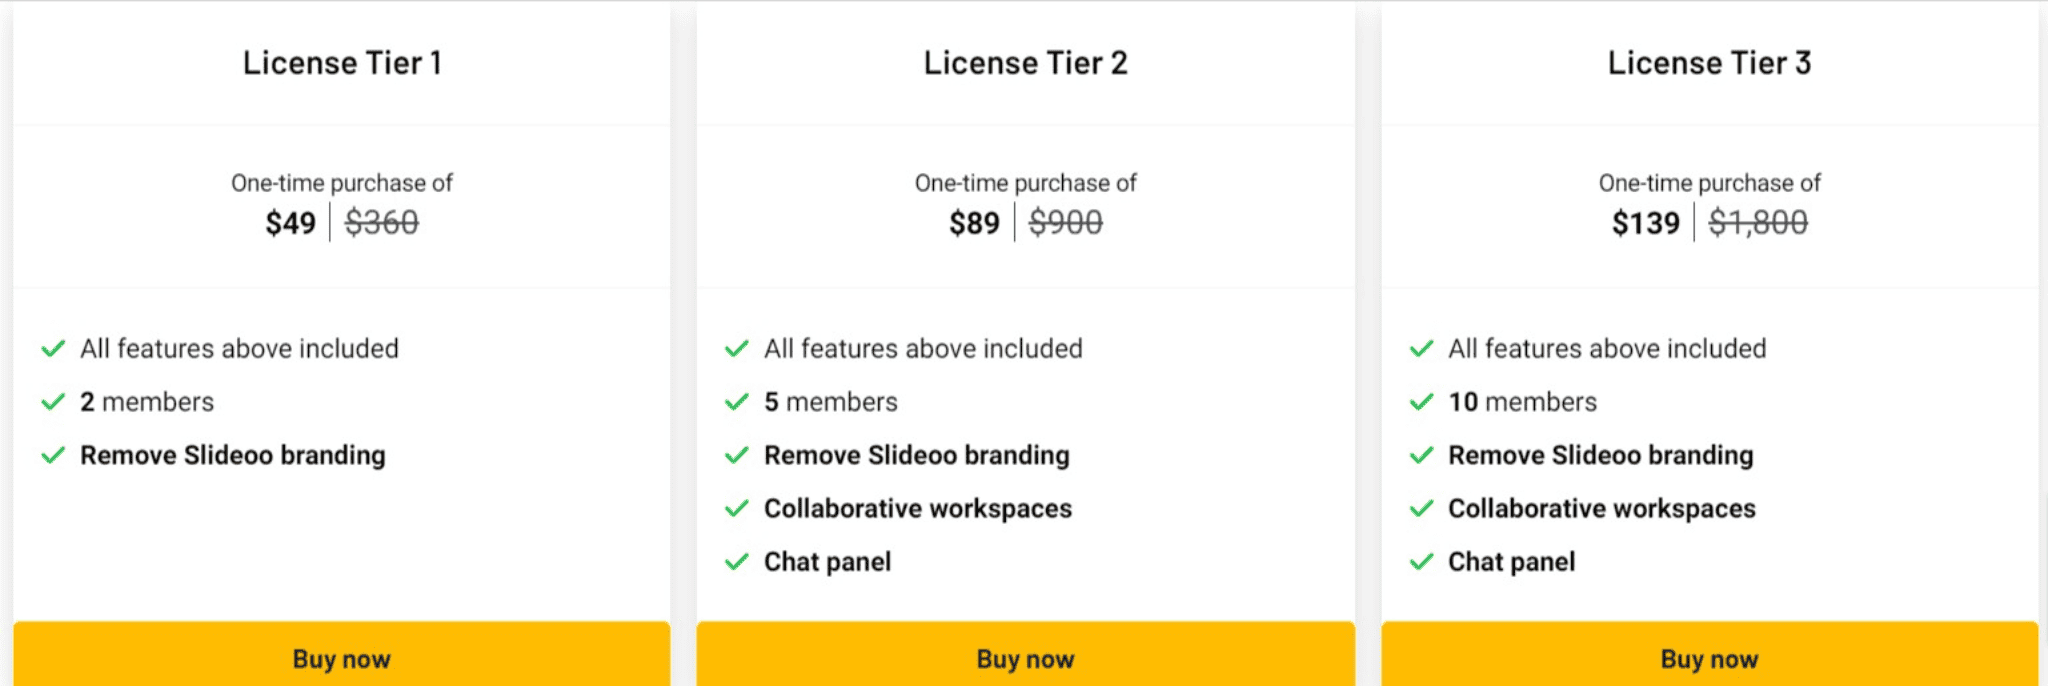Image resolution: width=2048 pixels, height=686 pixels.
Task: Click Tier 1 Remove Slideoo branding checkmark
Action: coord(53,456)
